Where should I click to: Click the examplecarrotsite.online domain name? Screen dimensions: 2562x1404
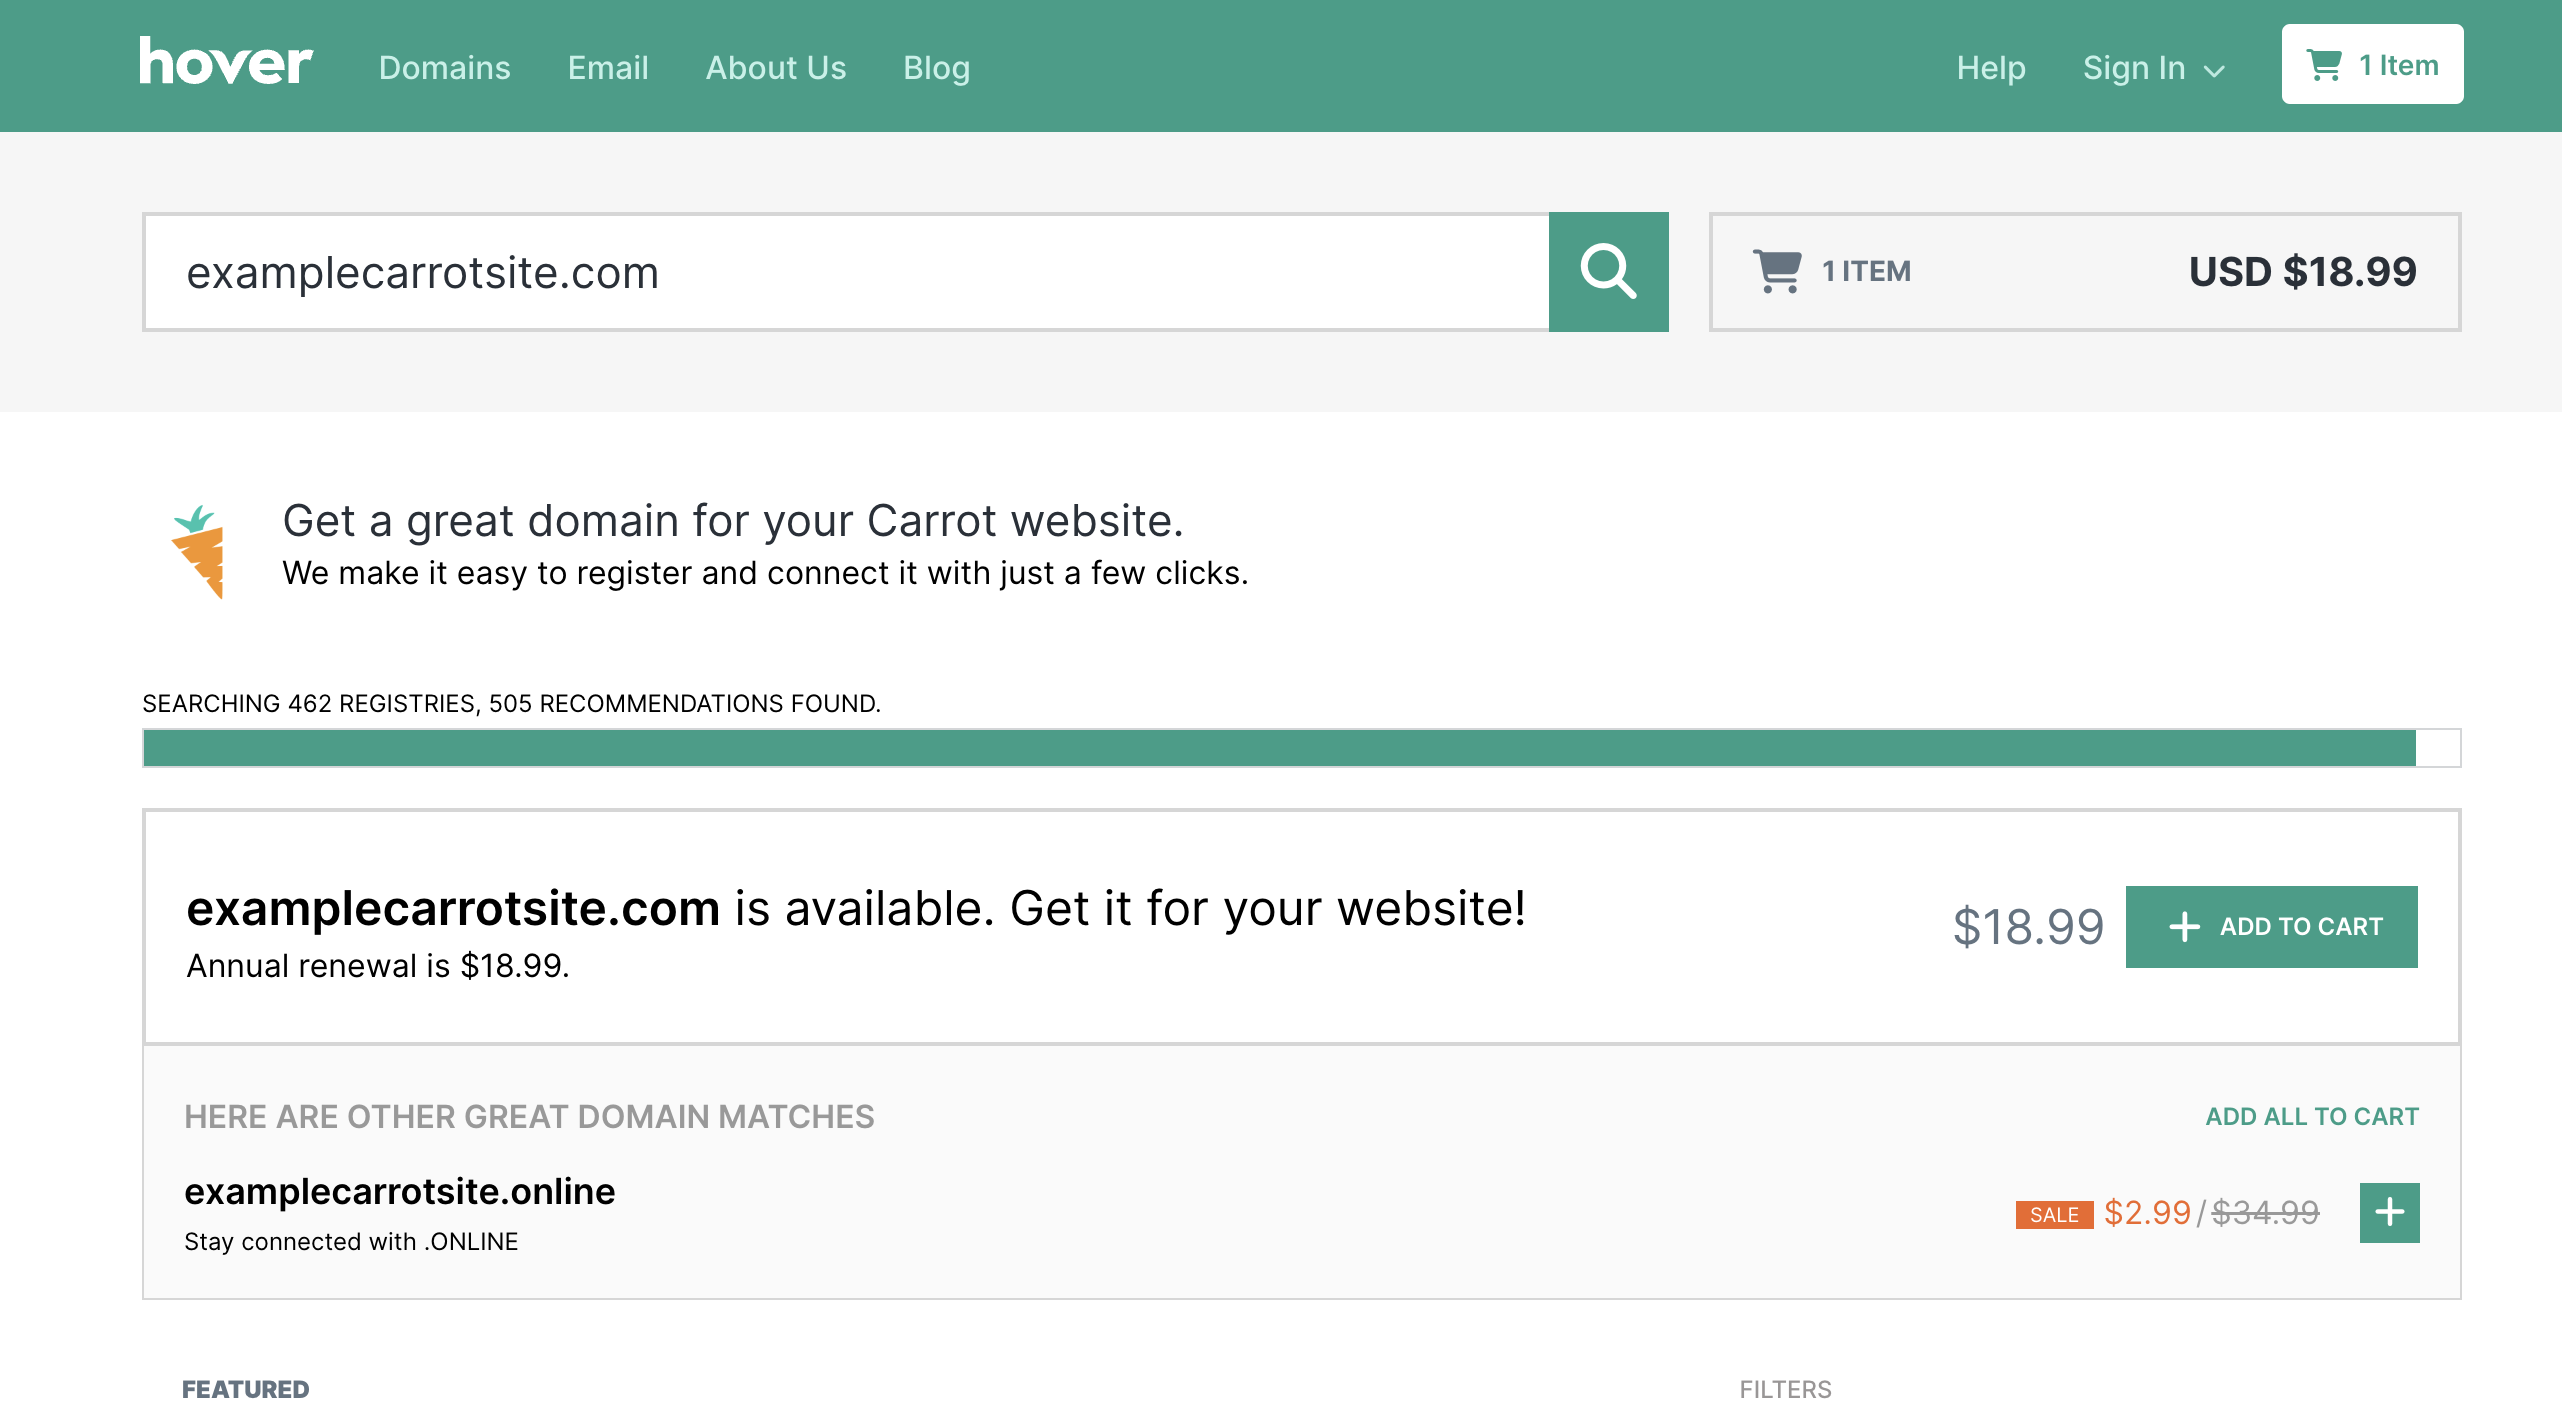(399, 1192)
